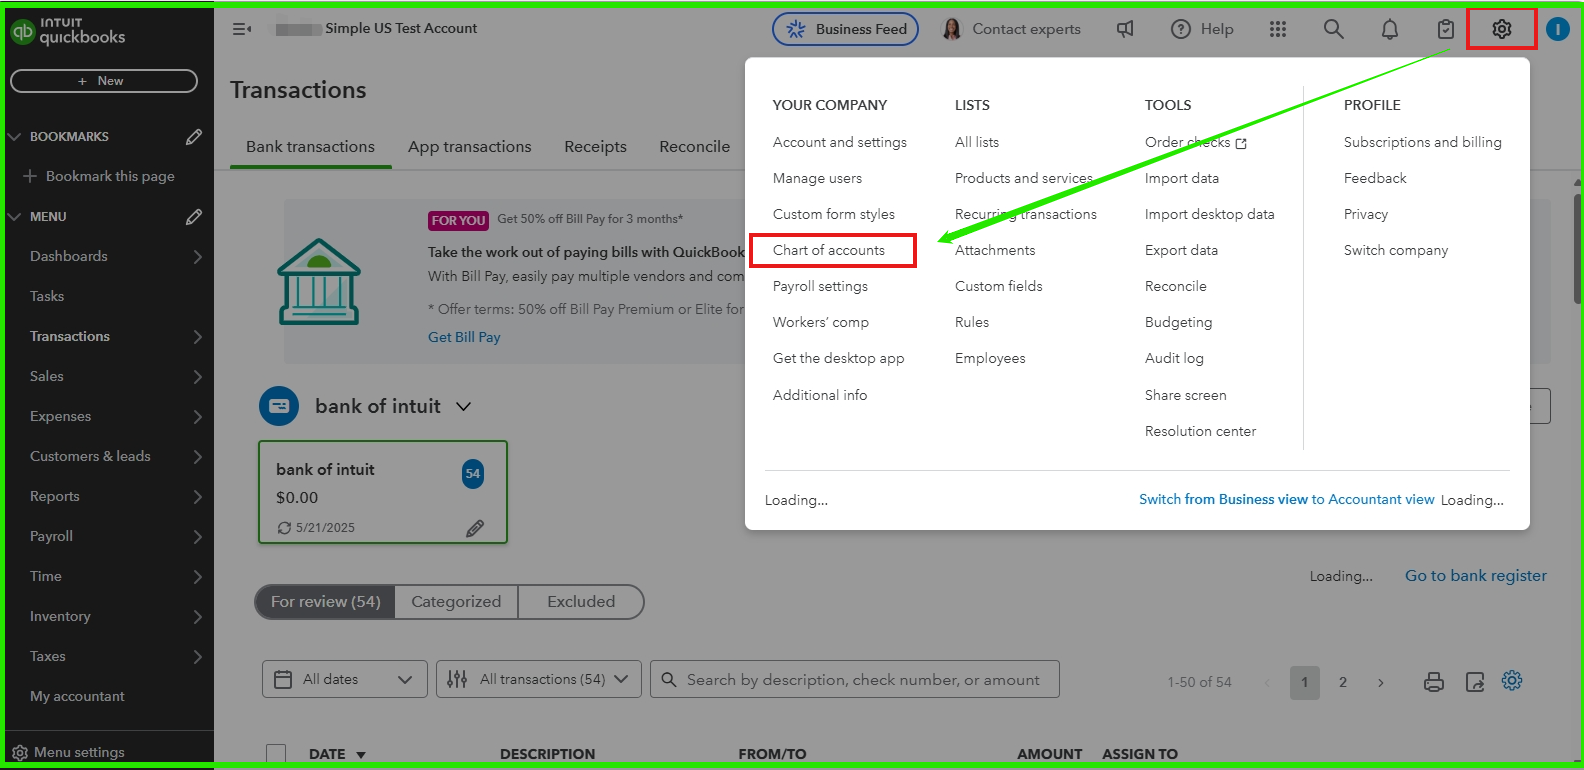The height and width of the screenshot is (770, 1584).
Task: Open the Help menu
Action: (1202, 29)
